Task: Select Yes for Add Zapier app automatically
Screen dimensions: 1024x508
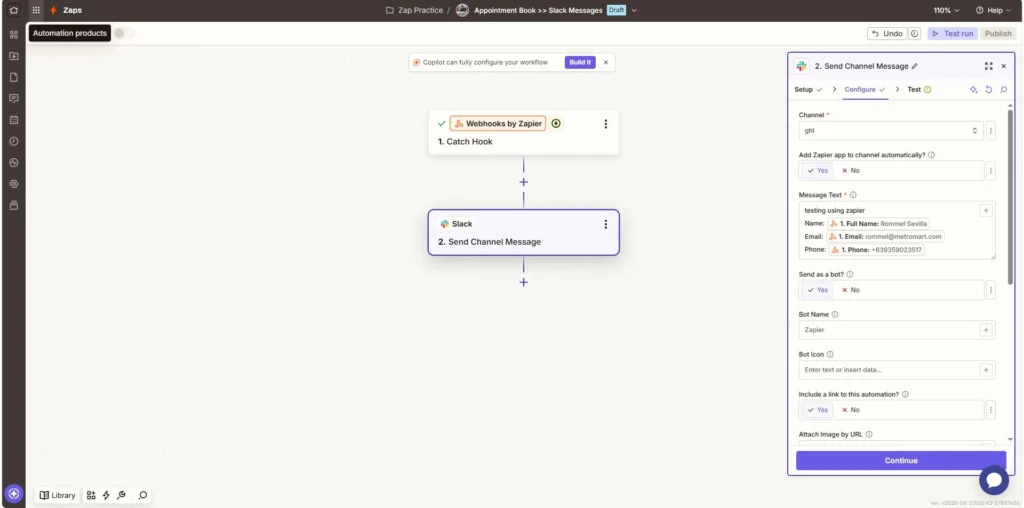Action: (x=818, y=170)
